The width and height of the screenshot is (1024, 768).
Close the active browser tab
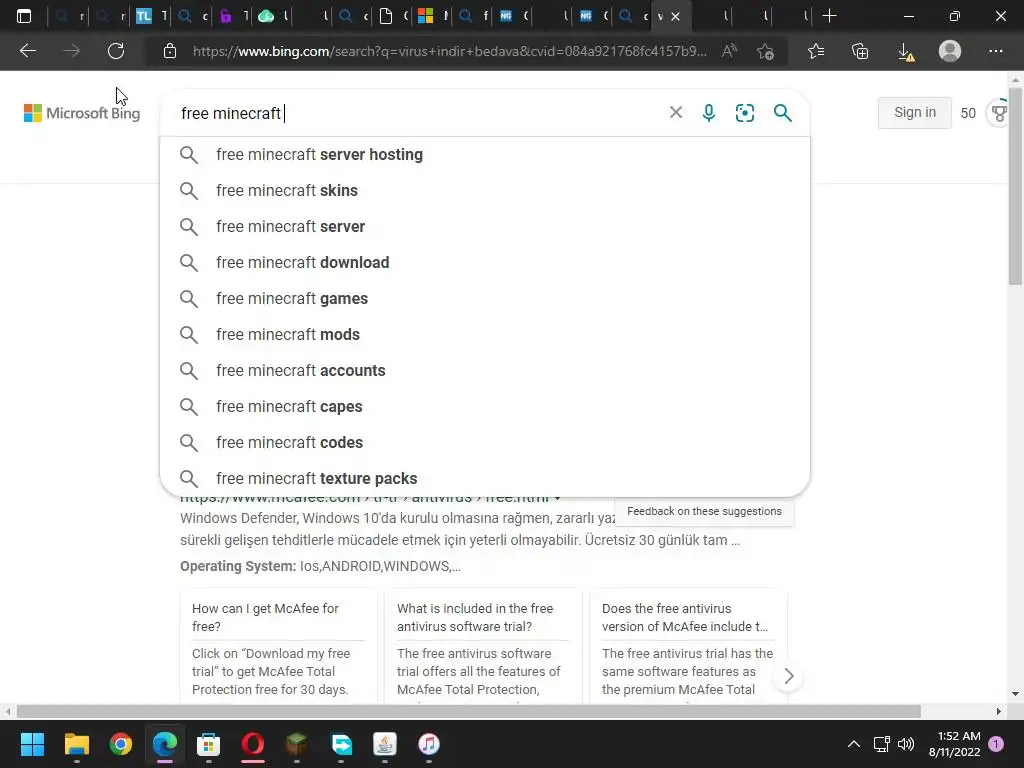pos(675,16)
